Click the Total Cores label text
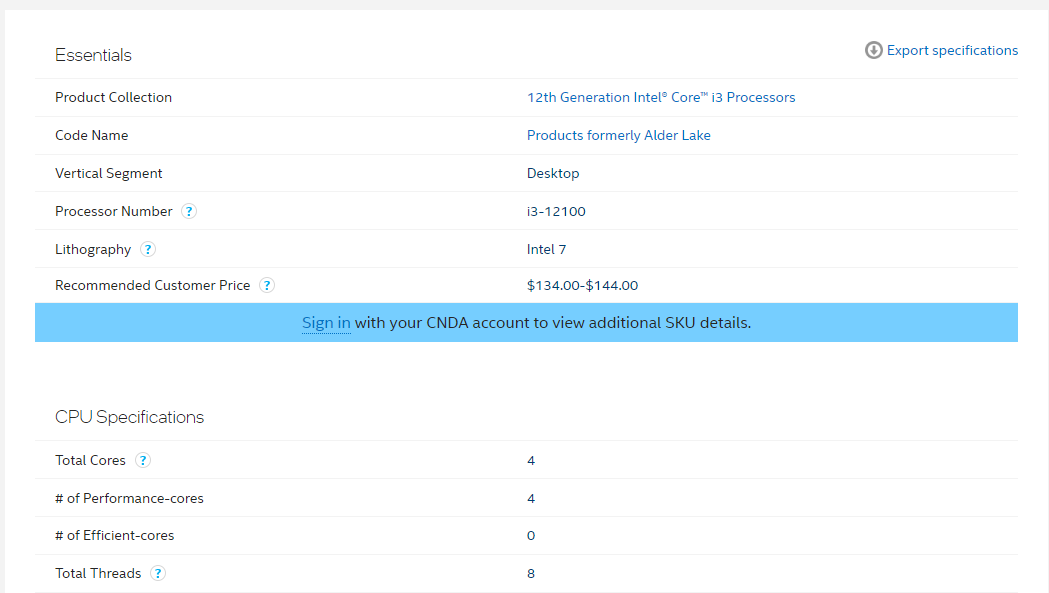Image resolution: width=1049 pixels, height=593 pixels. [90, 460]
